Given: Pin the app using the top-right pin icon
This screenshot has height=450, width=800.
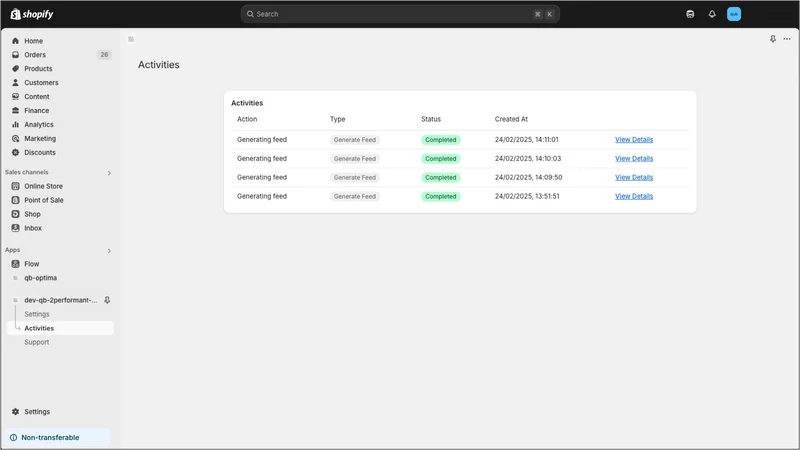Looking at the screenshot, I should [x=772, y=39].
